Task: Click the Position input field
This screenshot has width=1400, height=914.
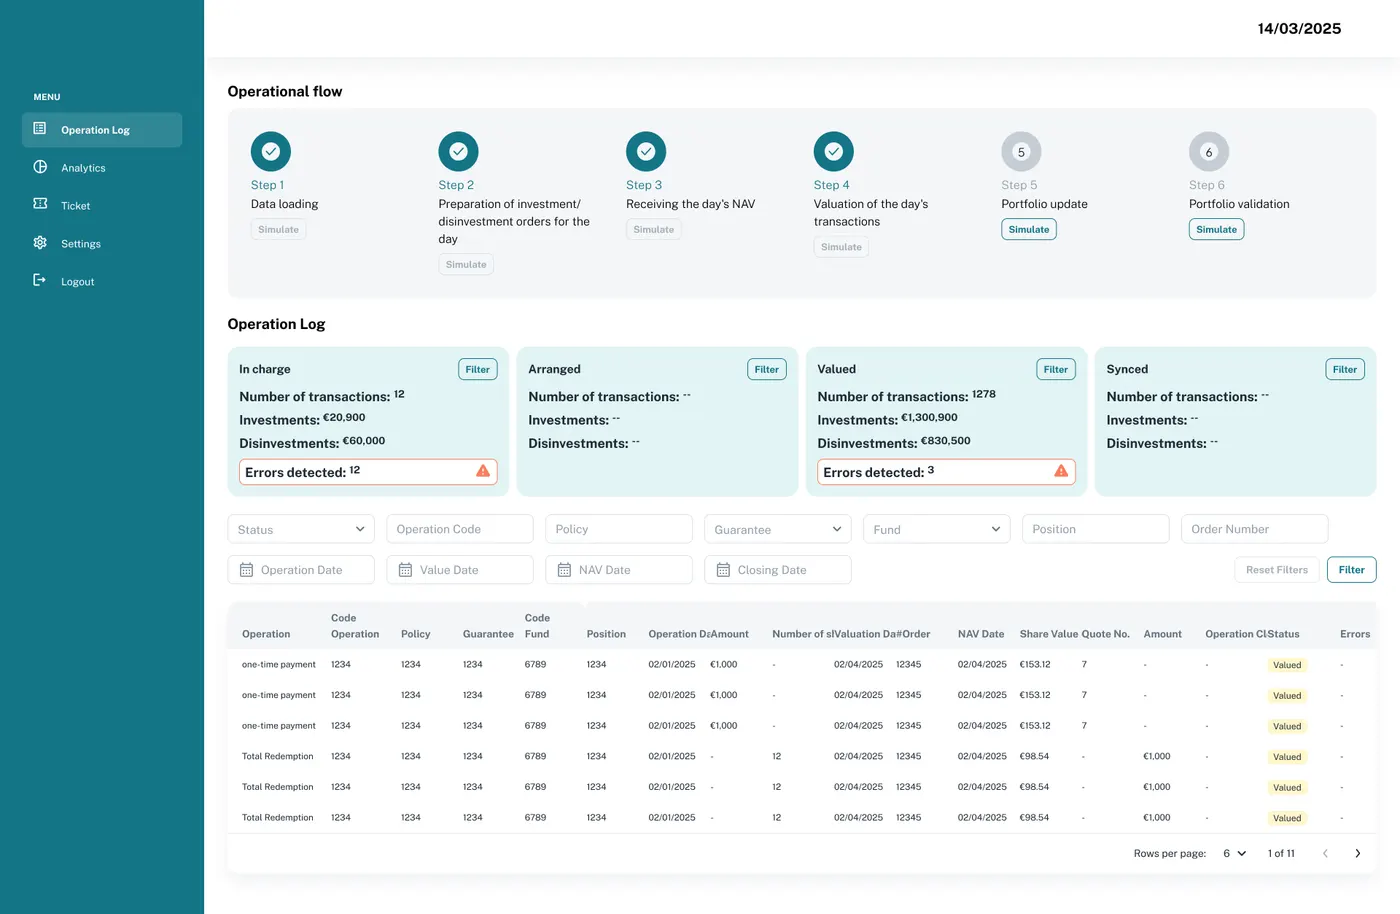Action: tap(1096, 529)
